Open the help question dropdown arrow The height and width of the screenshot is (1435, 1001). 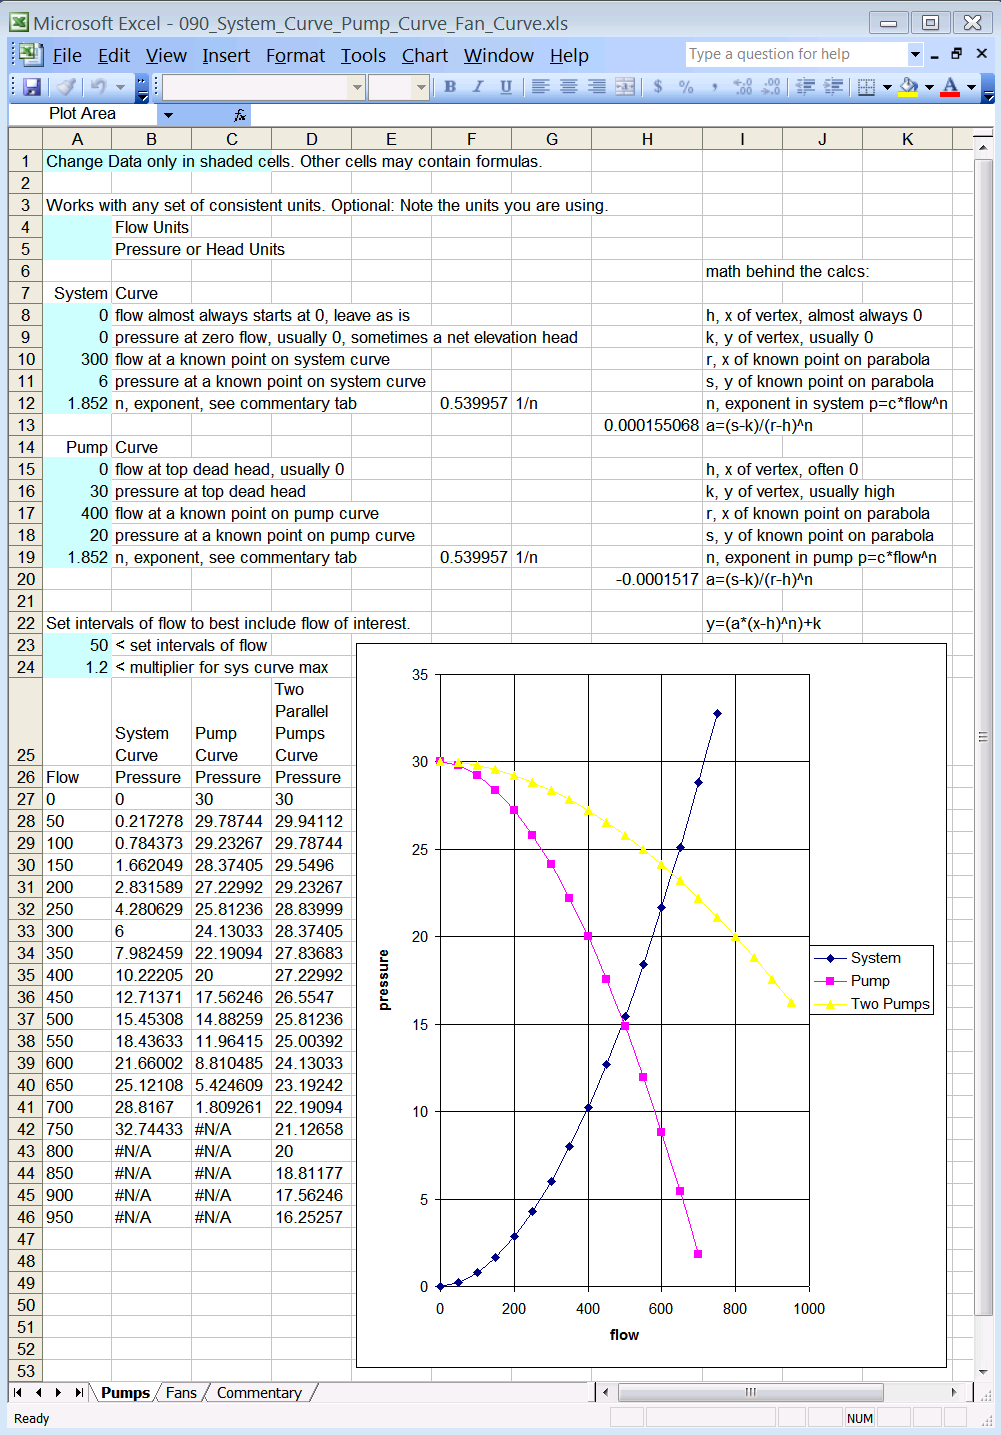pyautogui.click(x=915, y=54)
